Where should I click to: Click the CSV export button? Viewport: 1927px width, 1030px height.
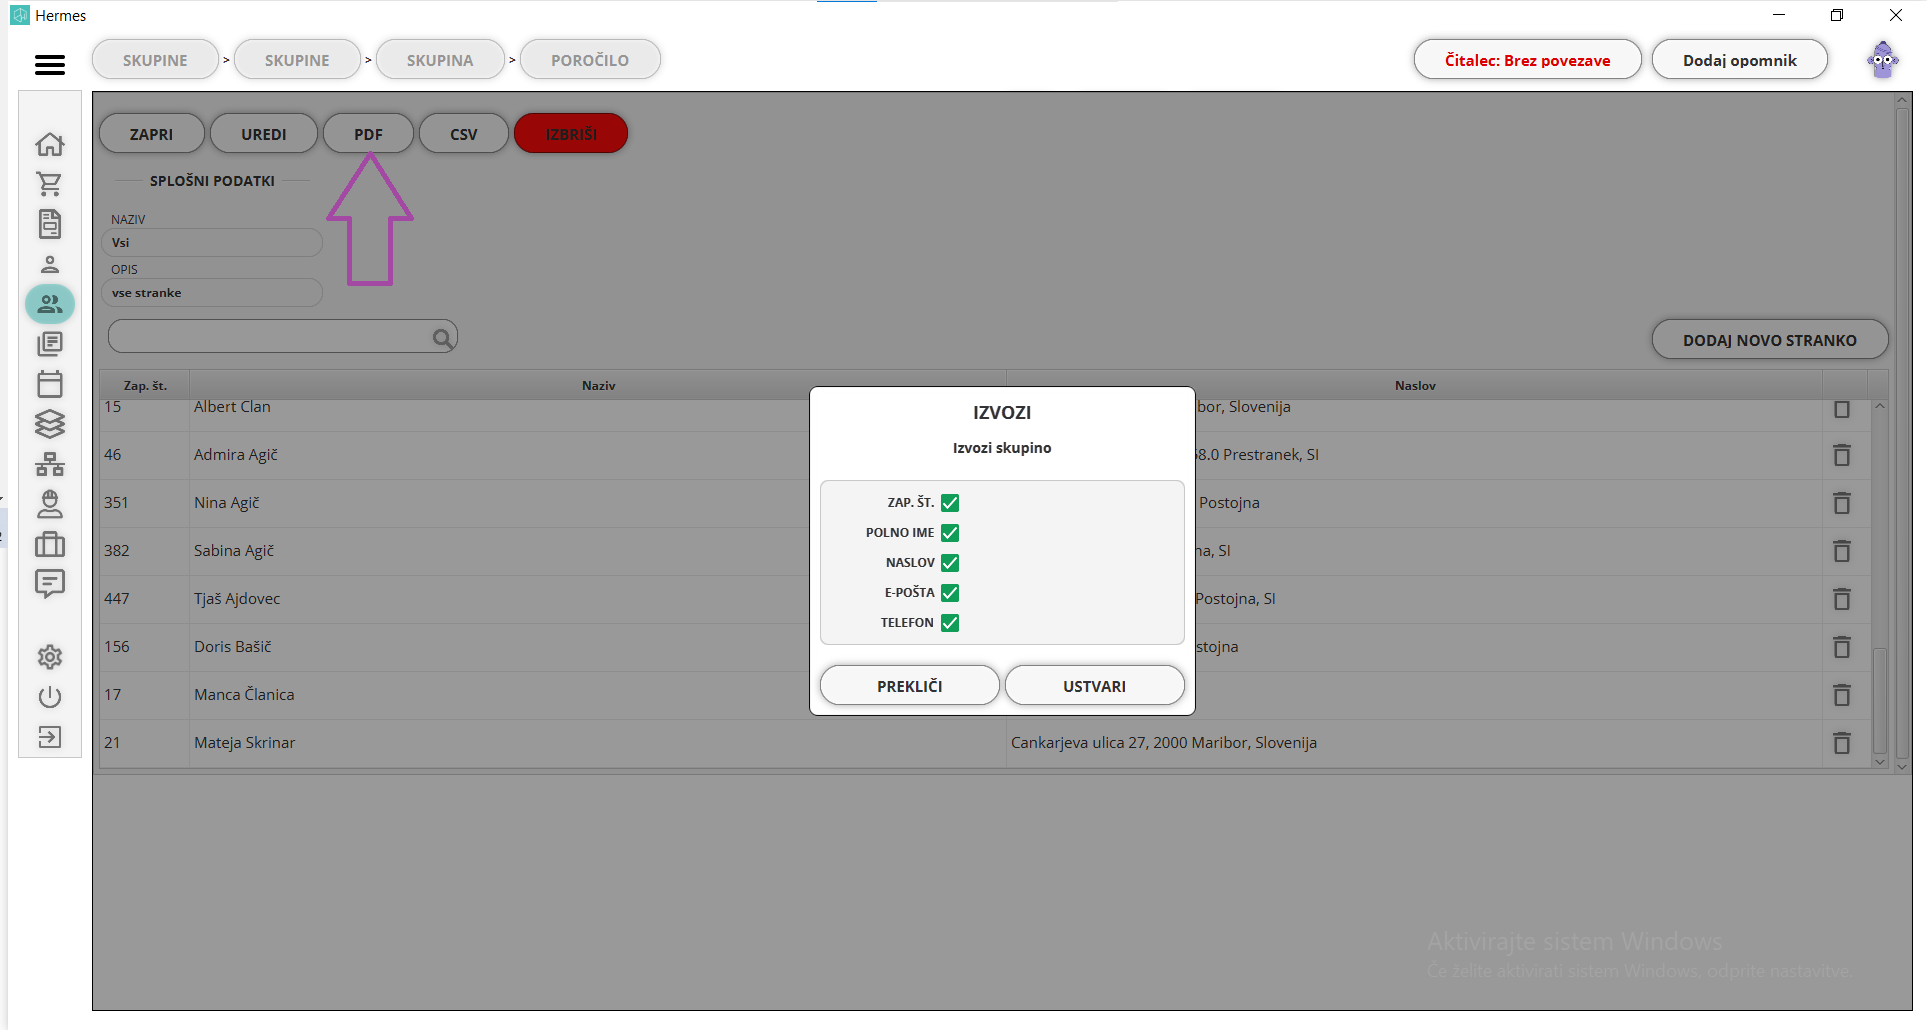464,134
